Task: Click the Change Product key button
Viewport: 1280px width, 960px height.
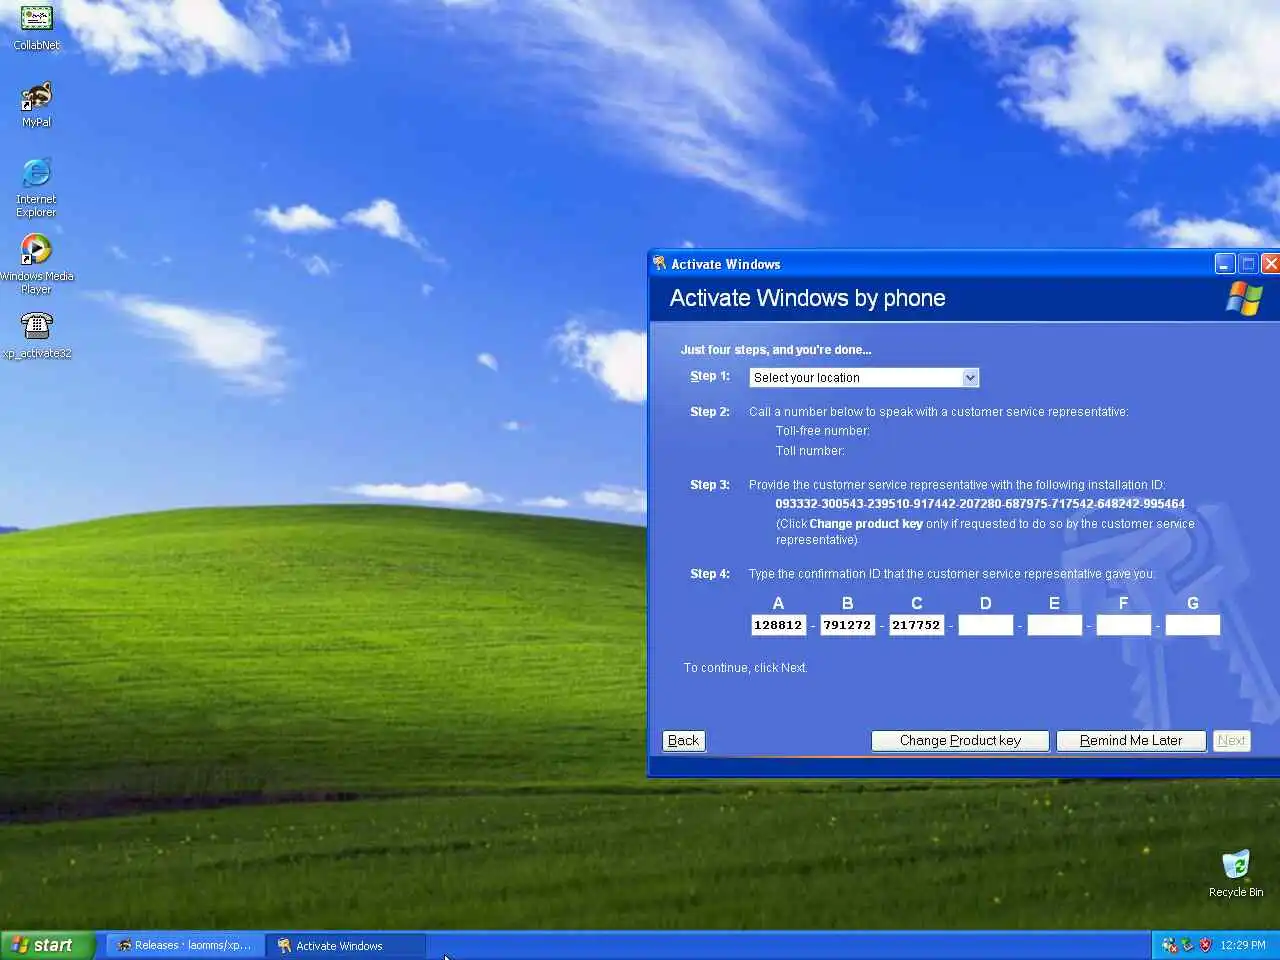Action: coord(960,741)
